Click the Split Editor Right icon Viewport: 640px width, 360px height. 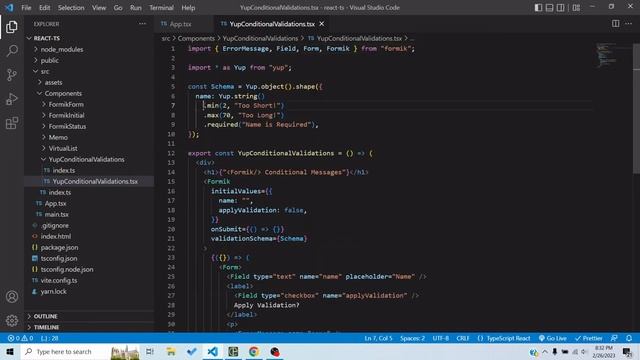[616, 24]
